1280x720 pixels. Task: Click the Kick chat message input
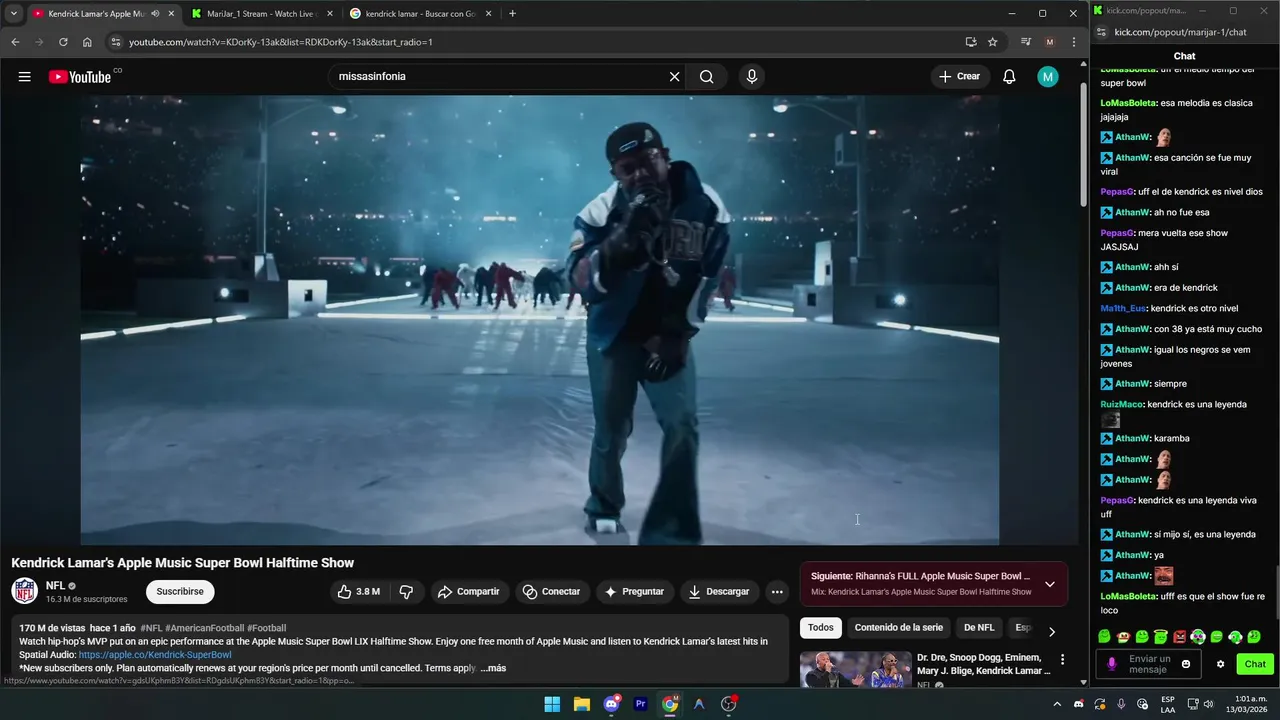point(1149,664)
